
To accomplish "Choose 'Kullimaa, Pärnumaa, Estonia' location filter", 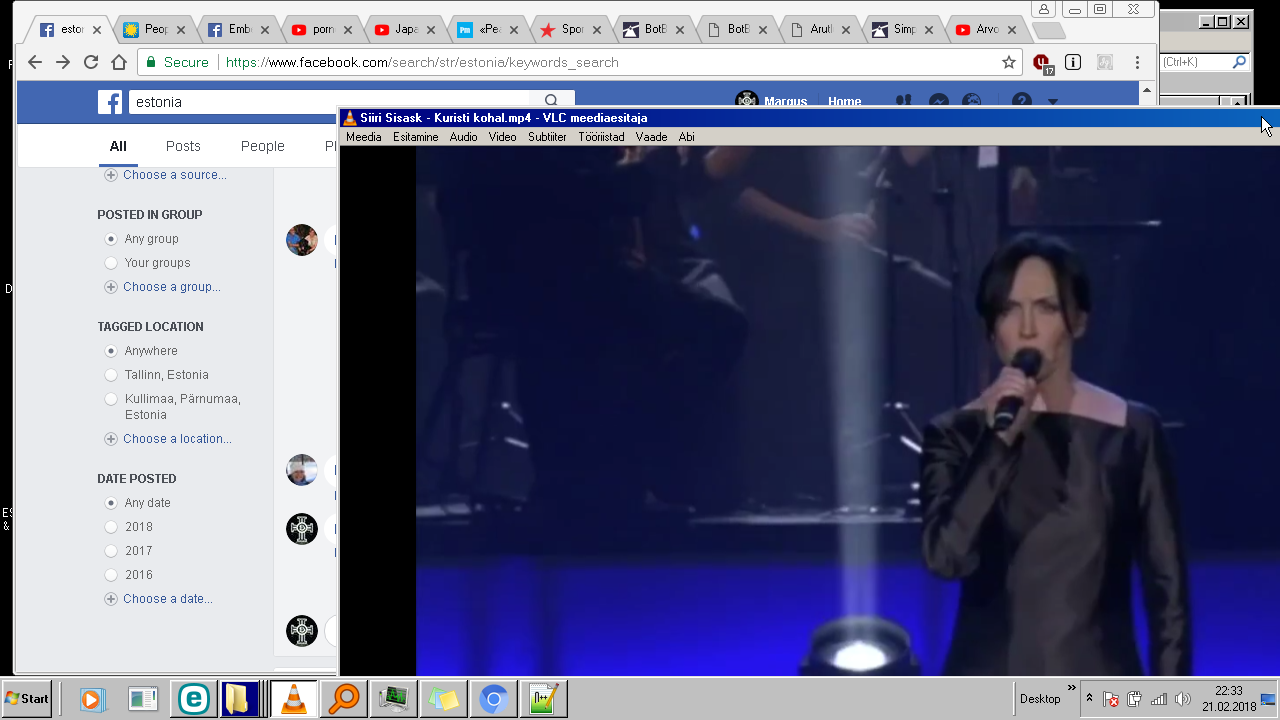I will 111,399.
